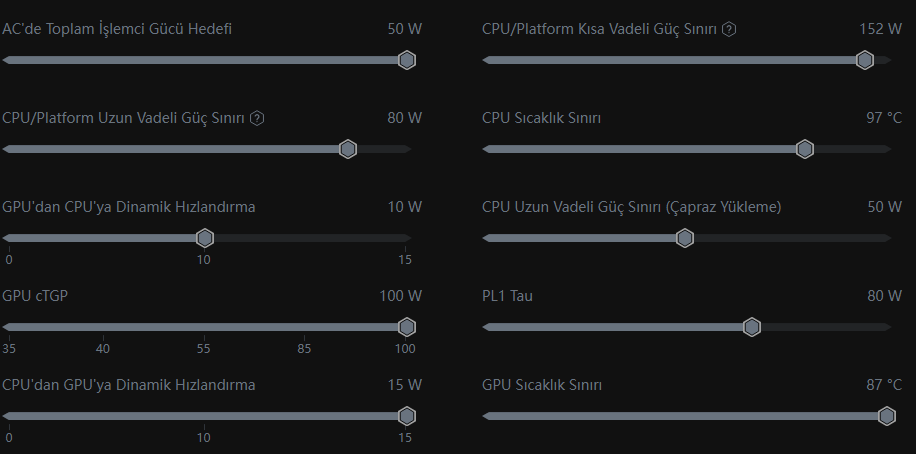This screenshot has height=454, width=916.
Task: Click the PL1 Tau slider handle
Action: pos(752,327)
